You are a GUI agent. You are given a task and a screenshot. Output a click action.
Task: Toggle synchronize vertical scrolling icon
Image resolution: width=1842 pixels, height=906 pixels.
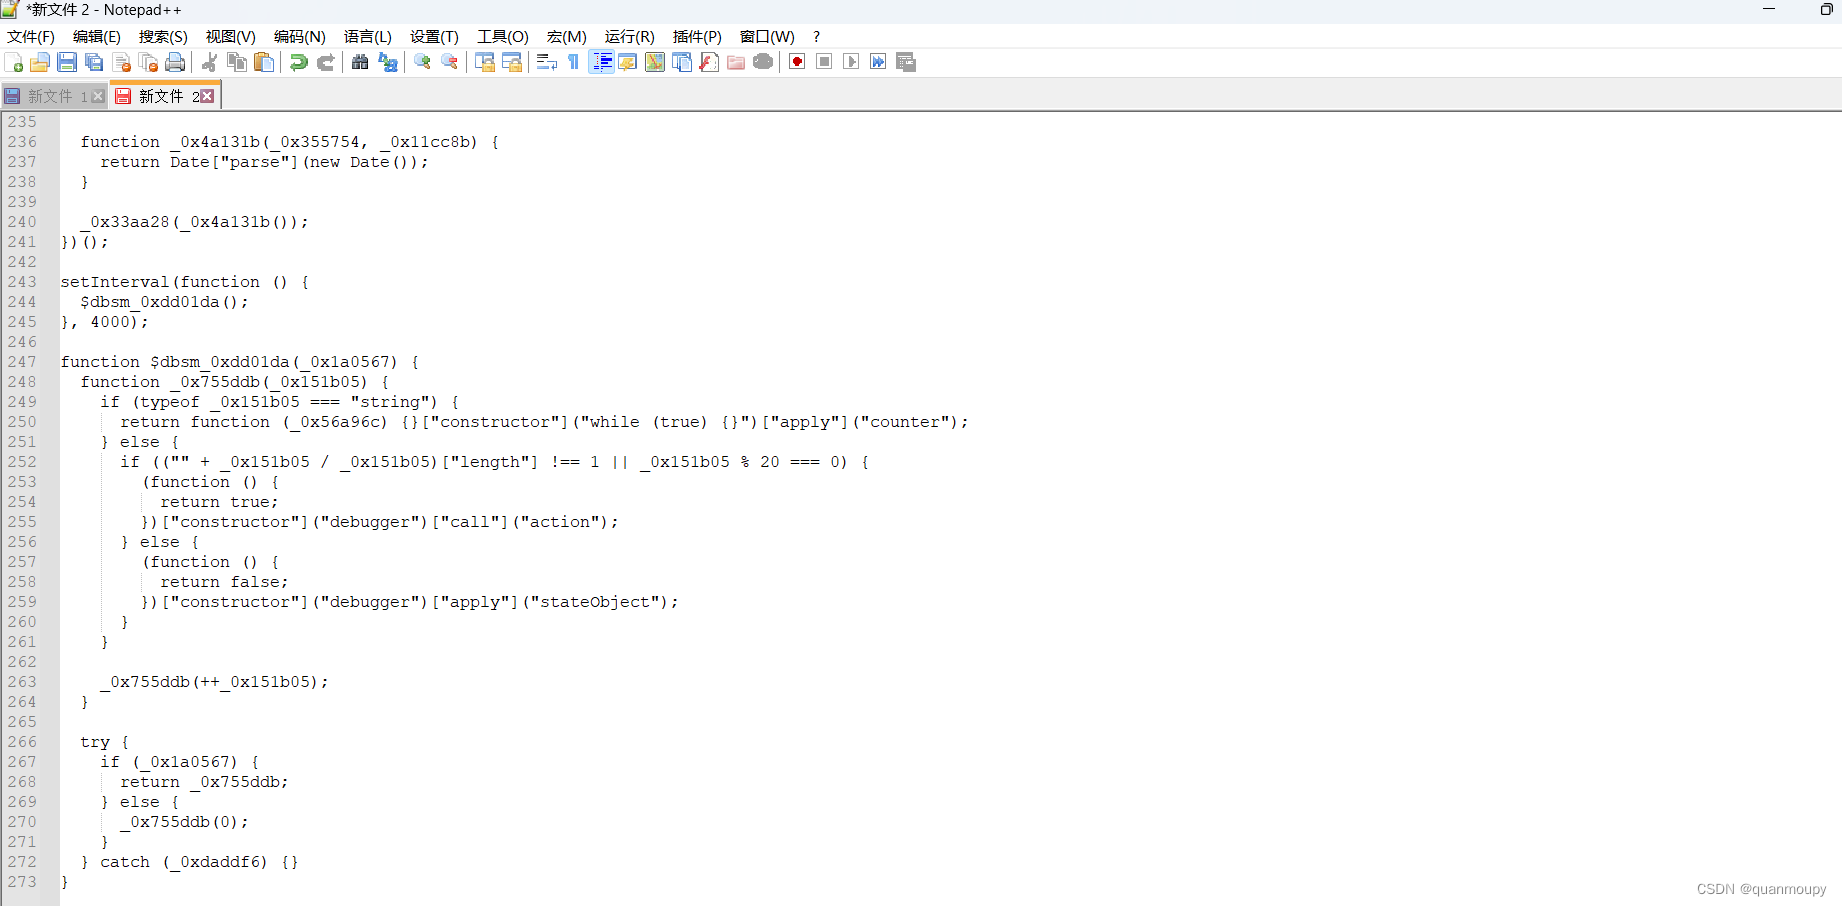coord(485,62)
